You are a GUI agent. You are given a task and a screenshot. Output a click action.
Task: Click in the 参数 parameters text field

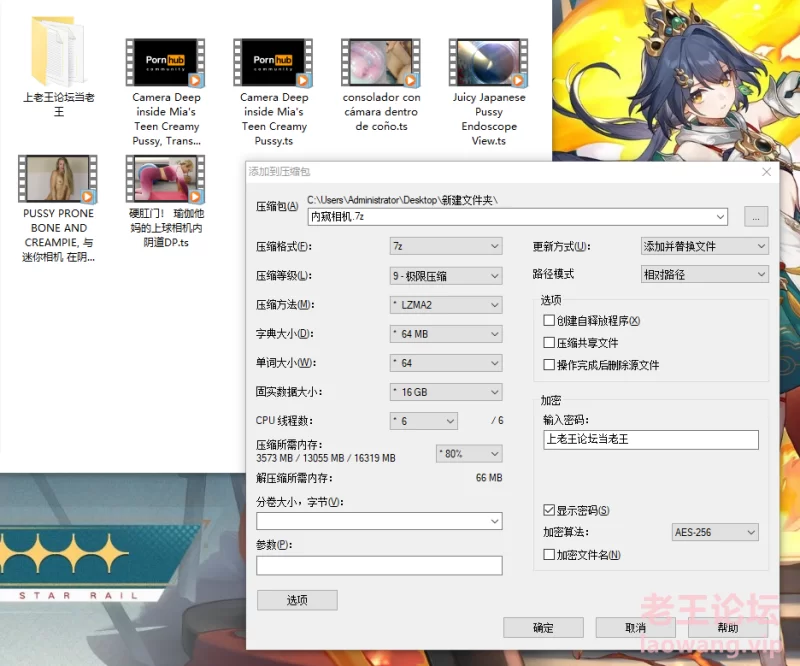(379, 565)
